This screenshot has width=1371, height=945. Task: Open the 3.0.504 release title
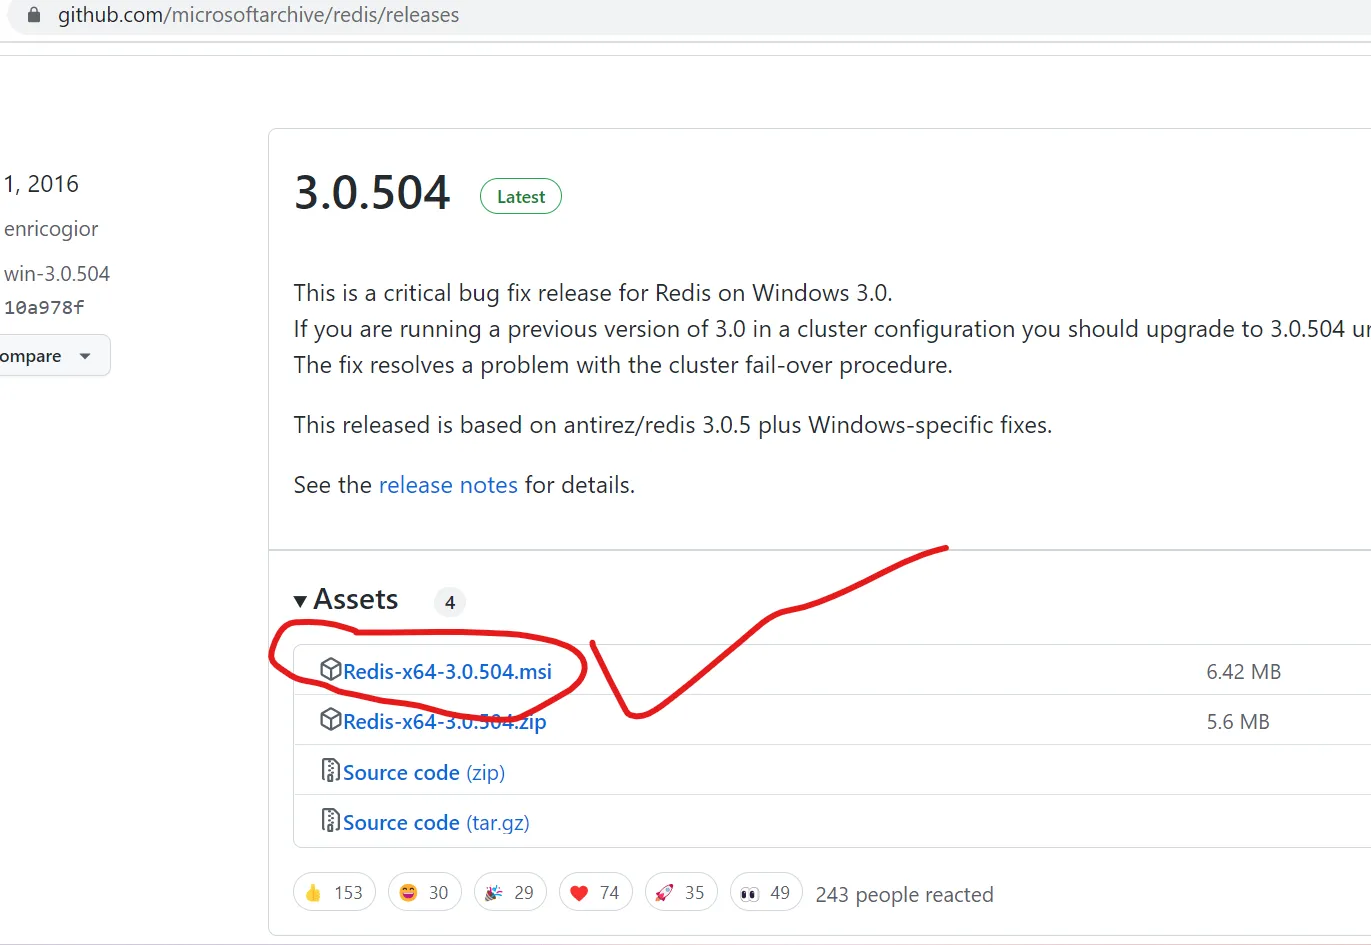372,193
